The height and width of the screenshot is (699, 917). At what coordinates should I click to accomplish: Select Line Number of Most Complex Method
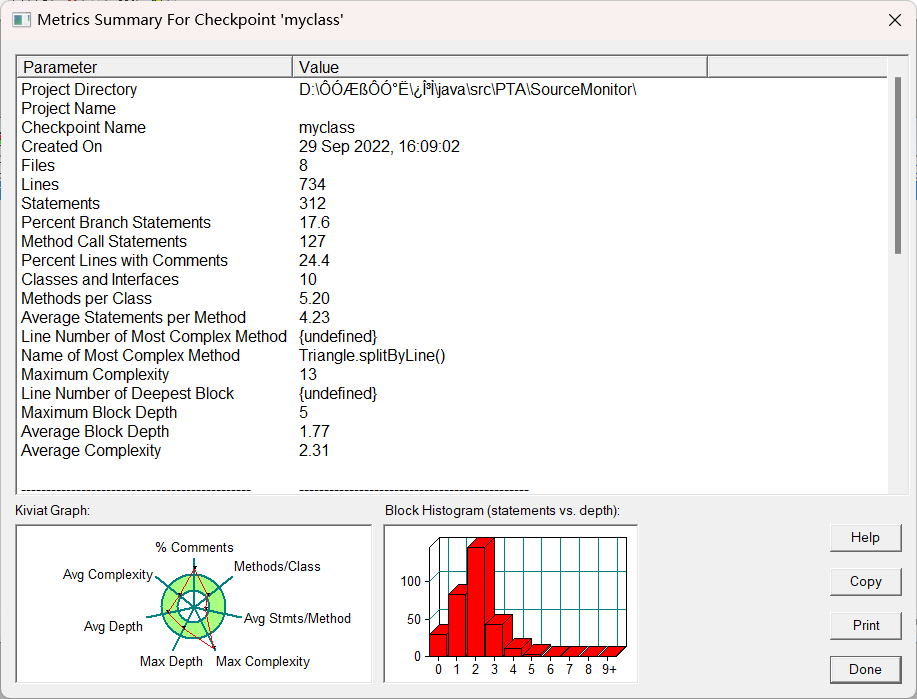coord(154,336)
